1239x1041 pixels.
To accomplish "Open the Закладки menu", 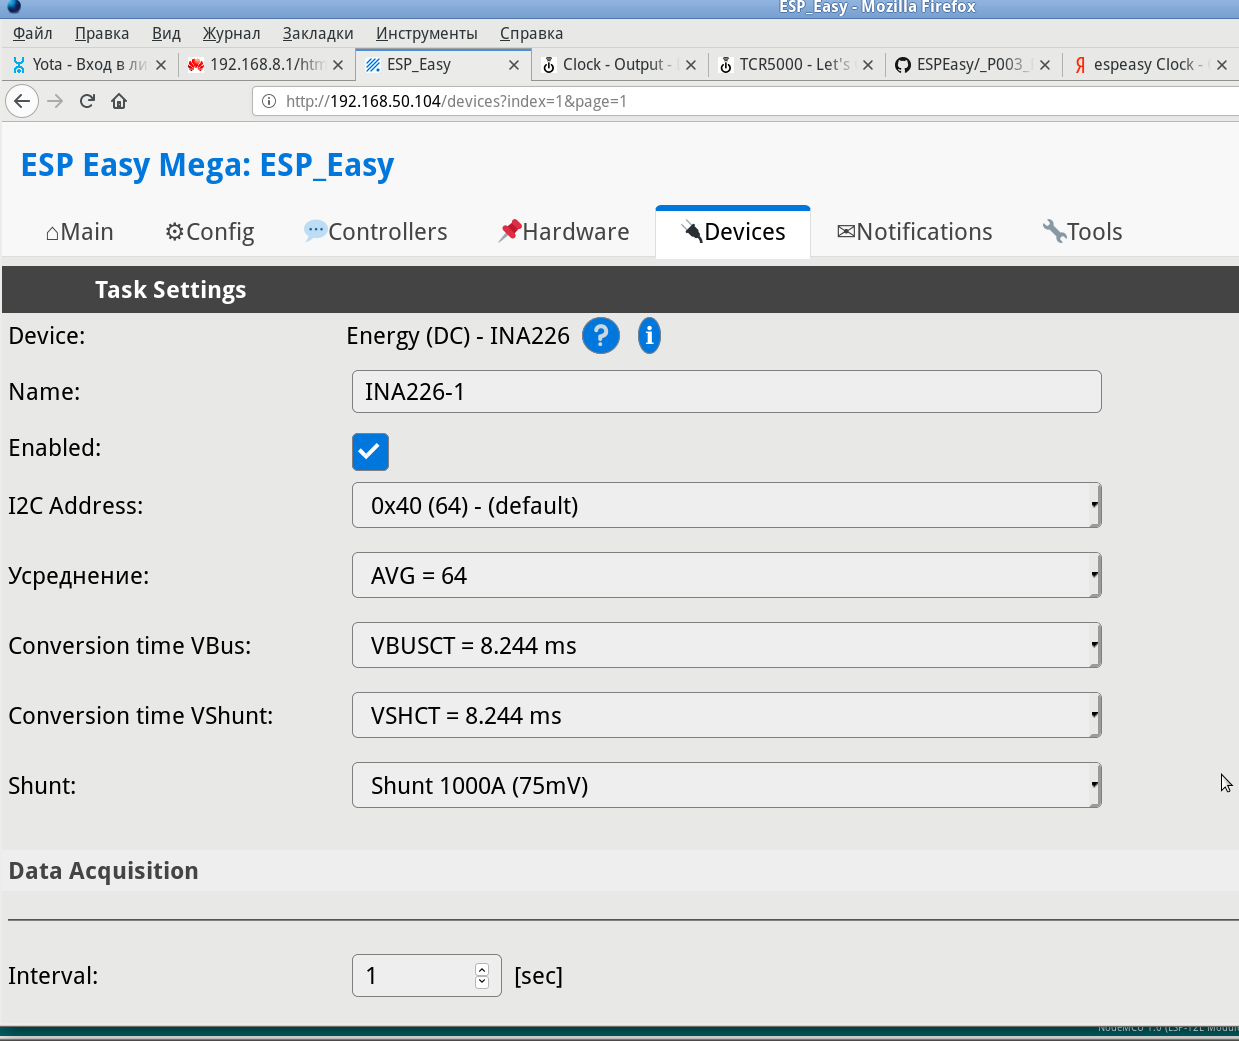I will coord(317,34).
